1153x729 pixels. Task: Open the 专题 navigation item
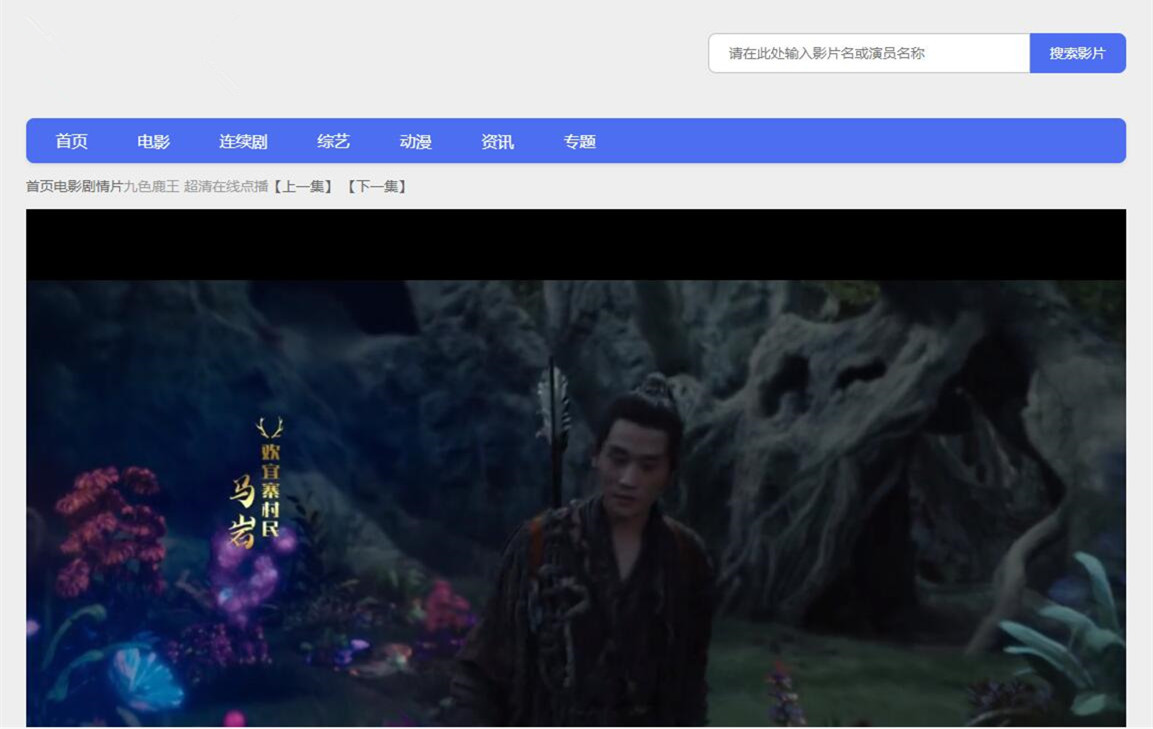tap(579, 141)
